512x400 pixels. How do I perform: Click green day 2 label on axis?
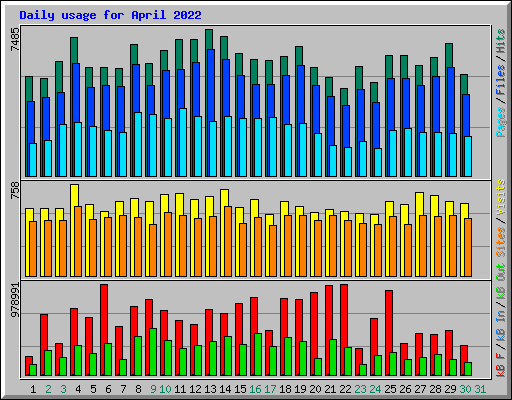coord(48,389)
